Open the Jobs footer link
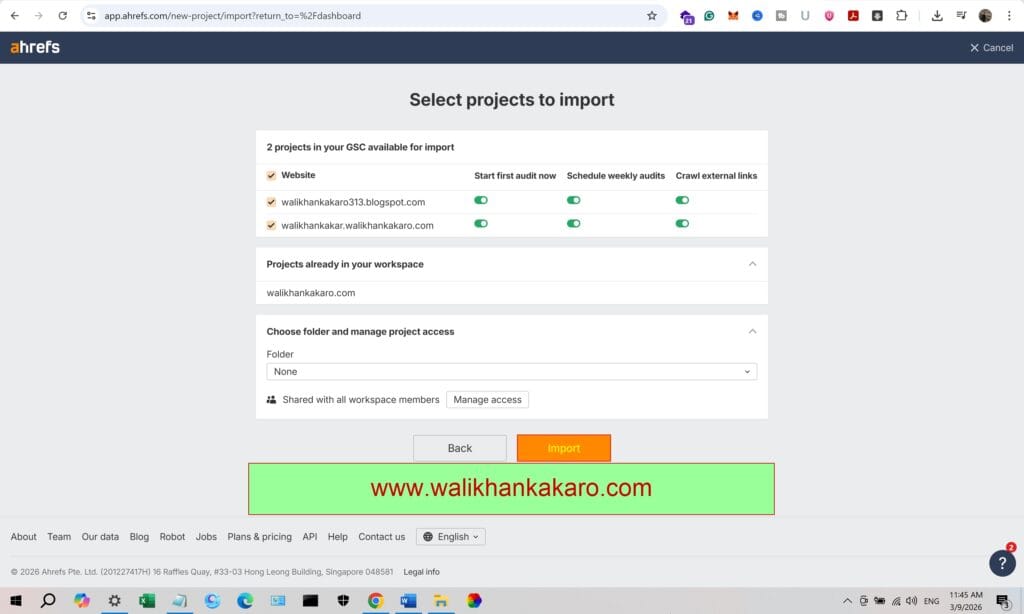Screen dimensions: 1024x614 coord(206,536)
